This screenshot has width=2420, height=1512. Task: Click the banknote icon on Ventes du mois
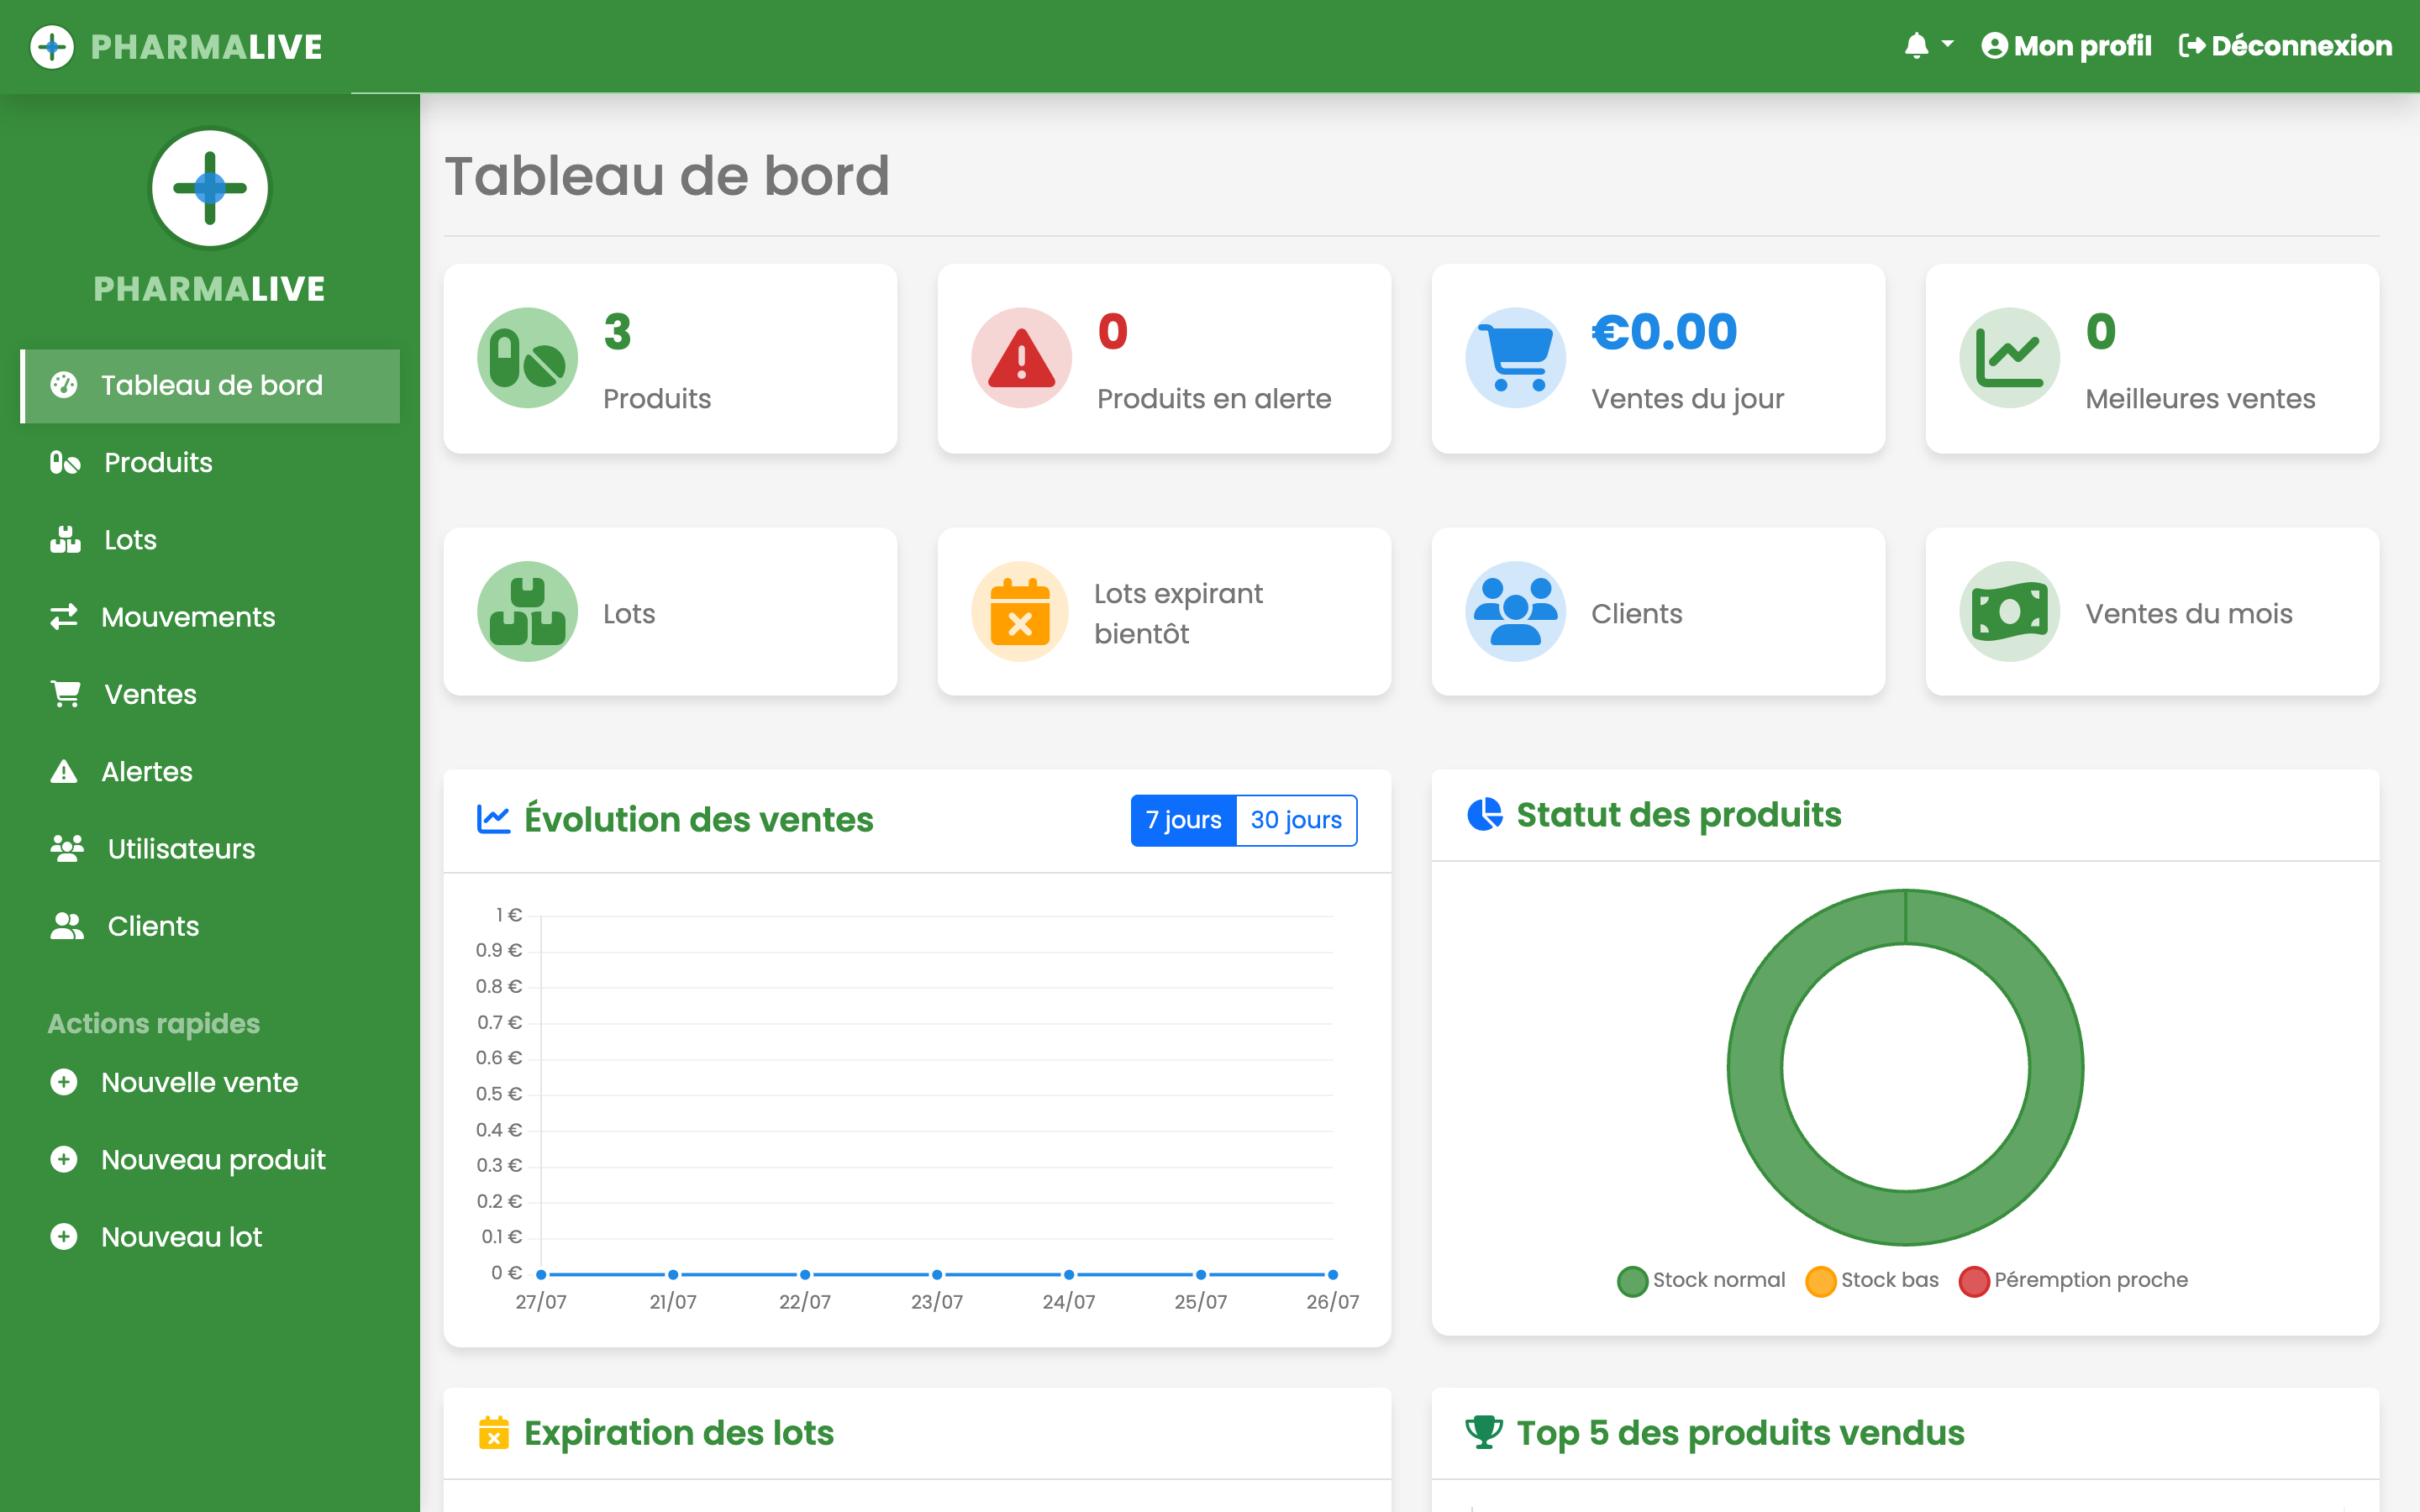[2009, 612]
